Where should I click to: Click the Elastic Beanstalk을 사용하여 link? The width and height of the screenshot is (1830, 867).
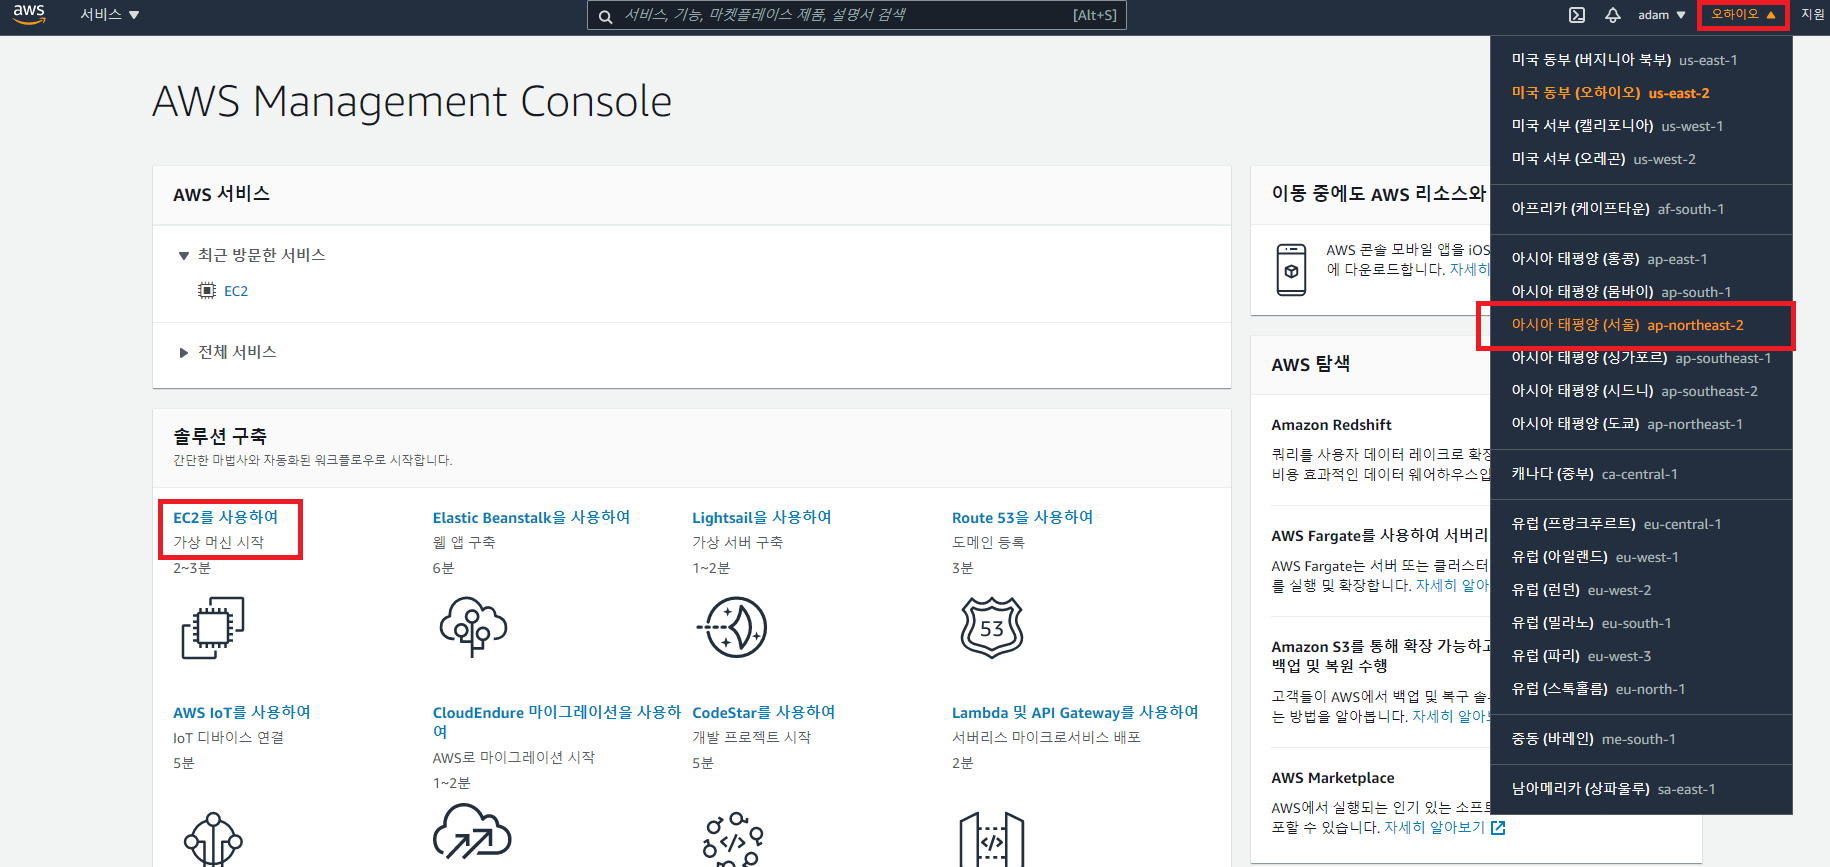point(531,517)
